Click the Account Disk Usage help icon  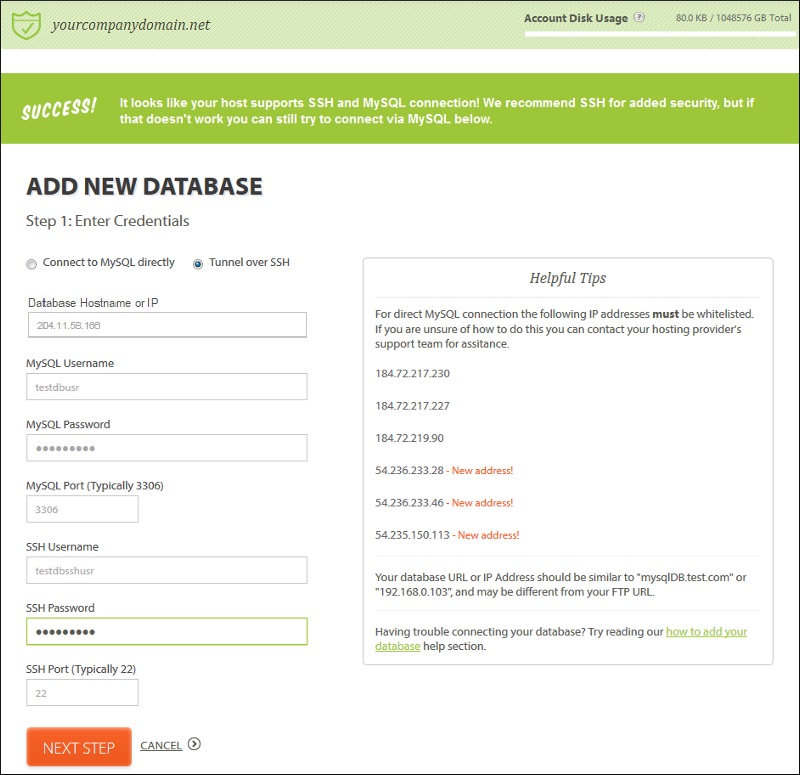tap(639, 18)
